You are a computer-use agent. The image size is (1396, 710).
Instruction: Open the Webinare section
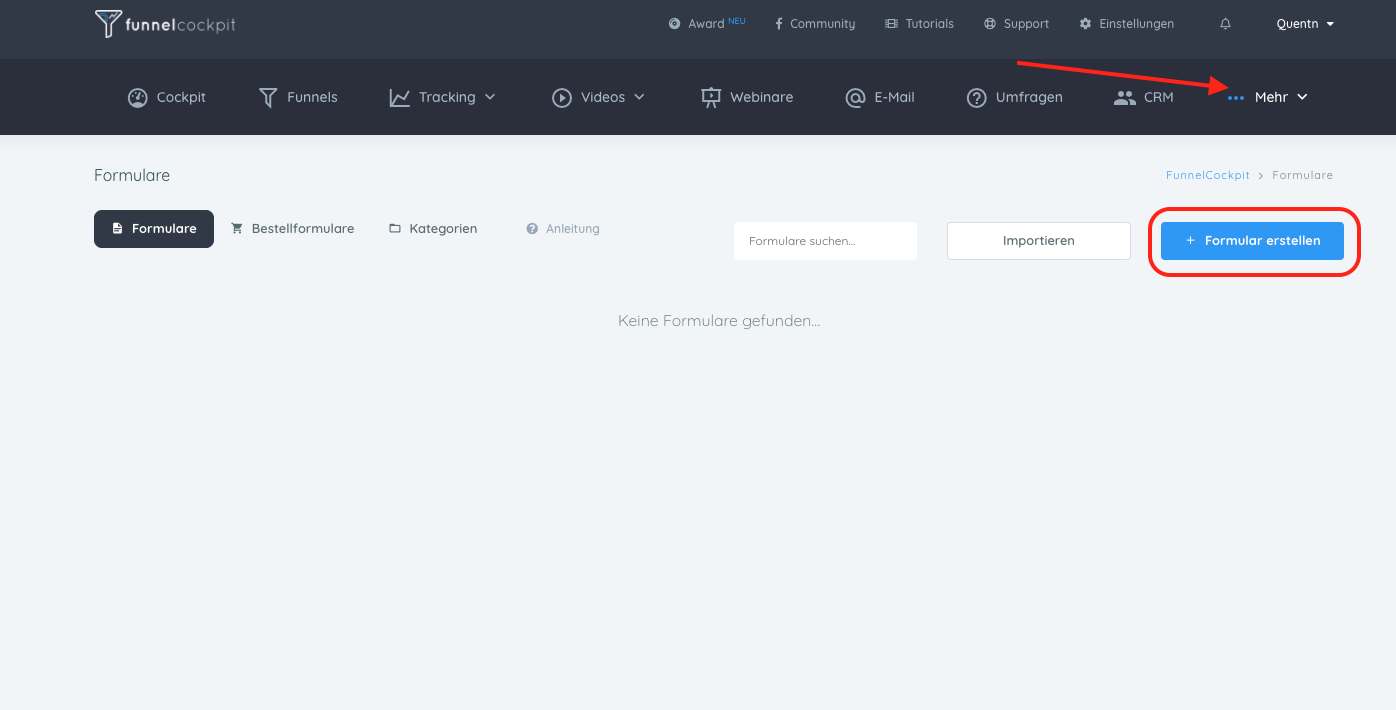point(747,97)
